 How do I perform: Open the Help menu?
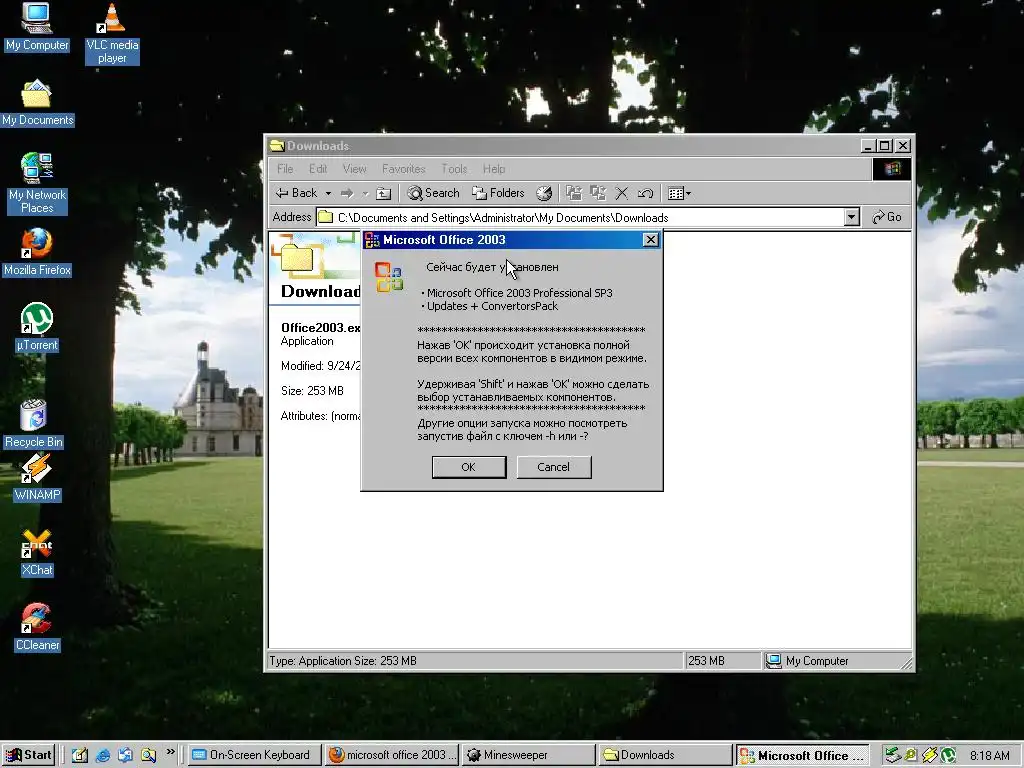494,169
